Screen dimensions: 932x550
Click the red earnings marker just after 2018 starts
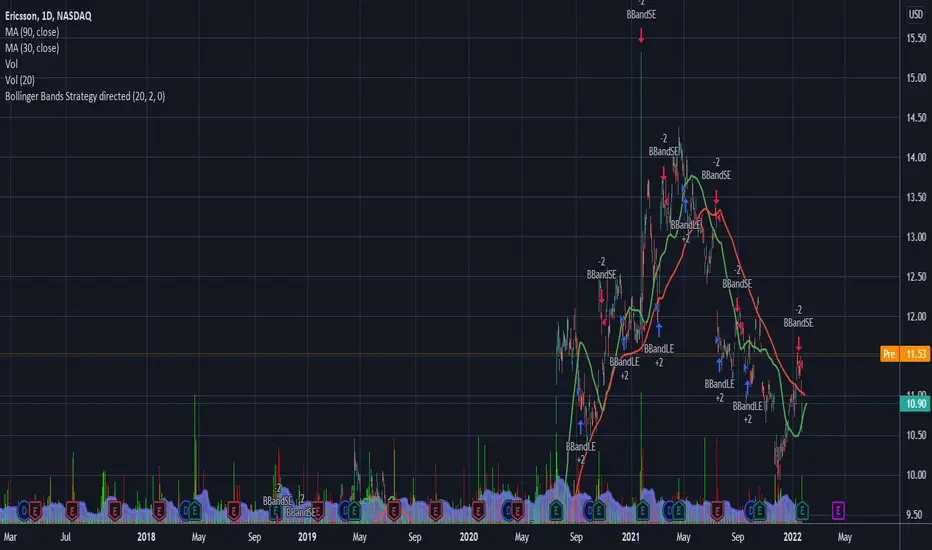tap(159, 510)
